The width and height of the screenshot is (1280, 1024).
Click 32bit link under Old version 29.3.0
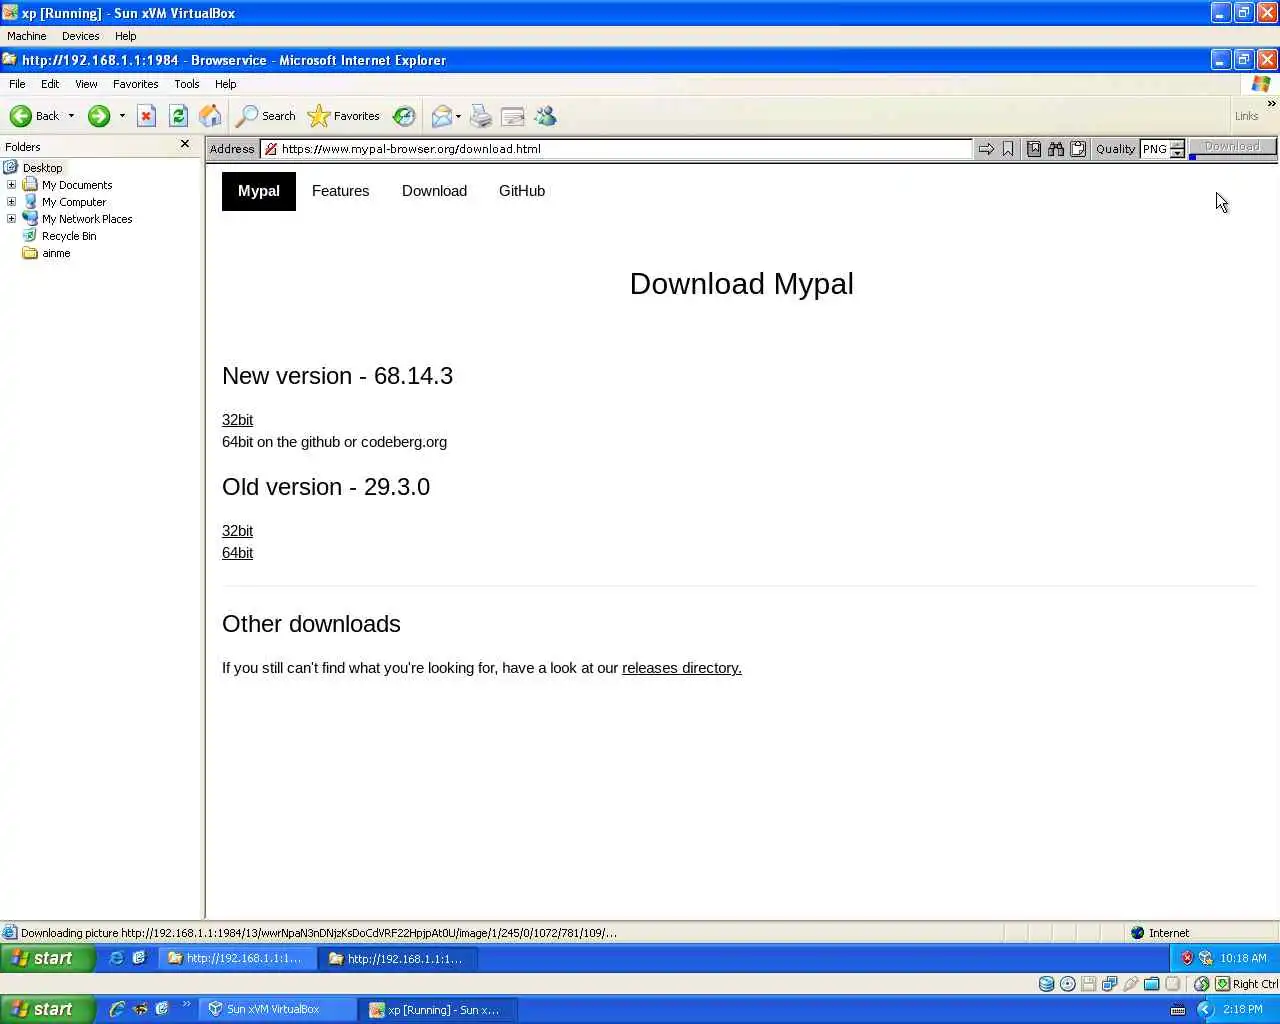coord(237,531)
